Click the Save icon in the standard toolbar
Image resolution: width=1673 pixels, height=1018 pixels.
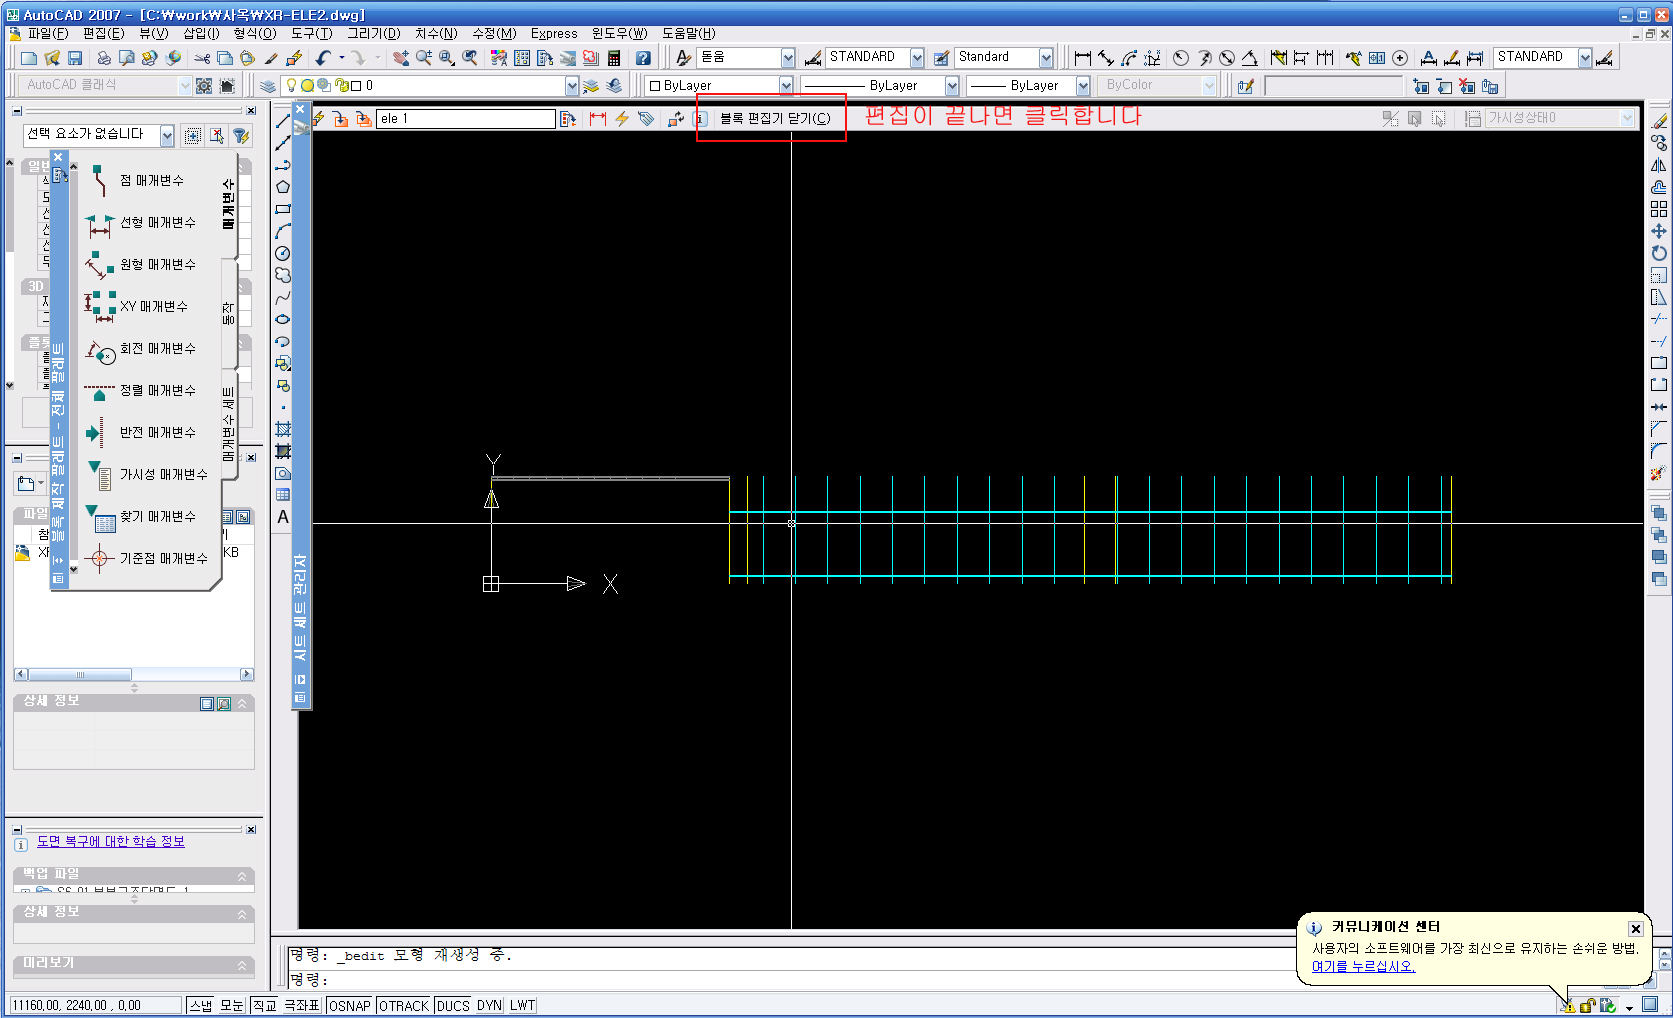[75, 58]
